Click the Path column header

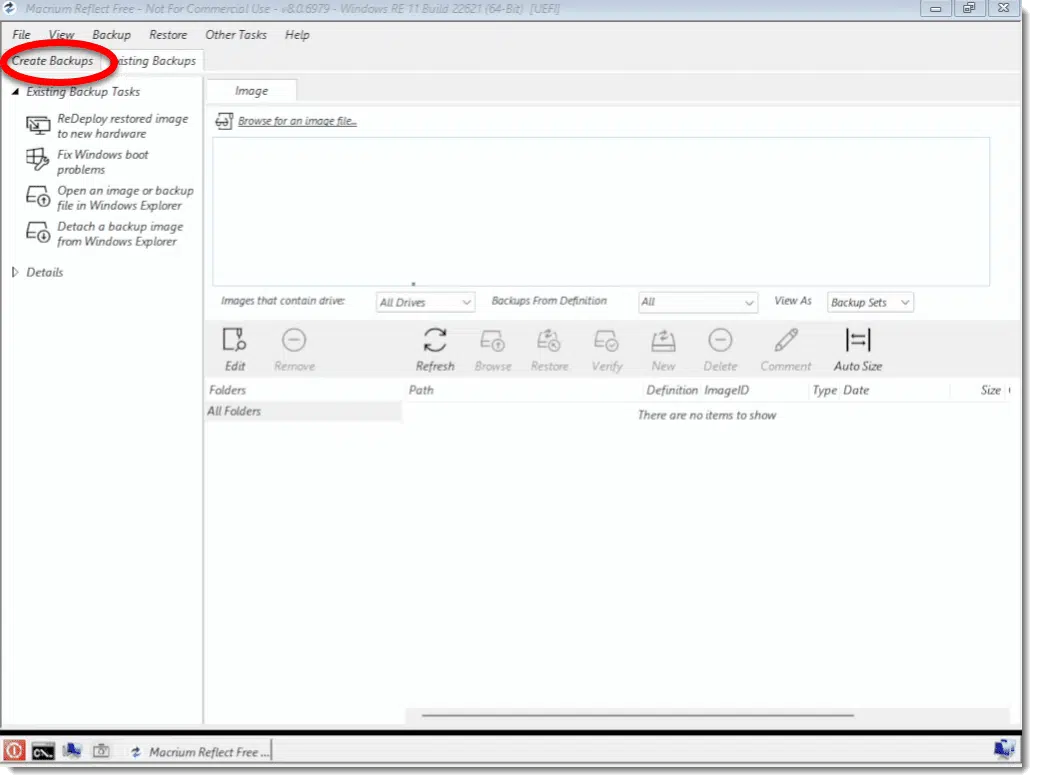[x=421, y=390]
